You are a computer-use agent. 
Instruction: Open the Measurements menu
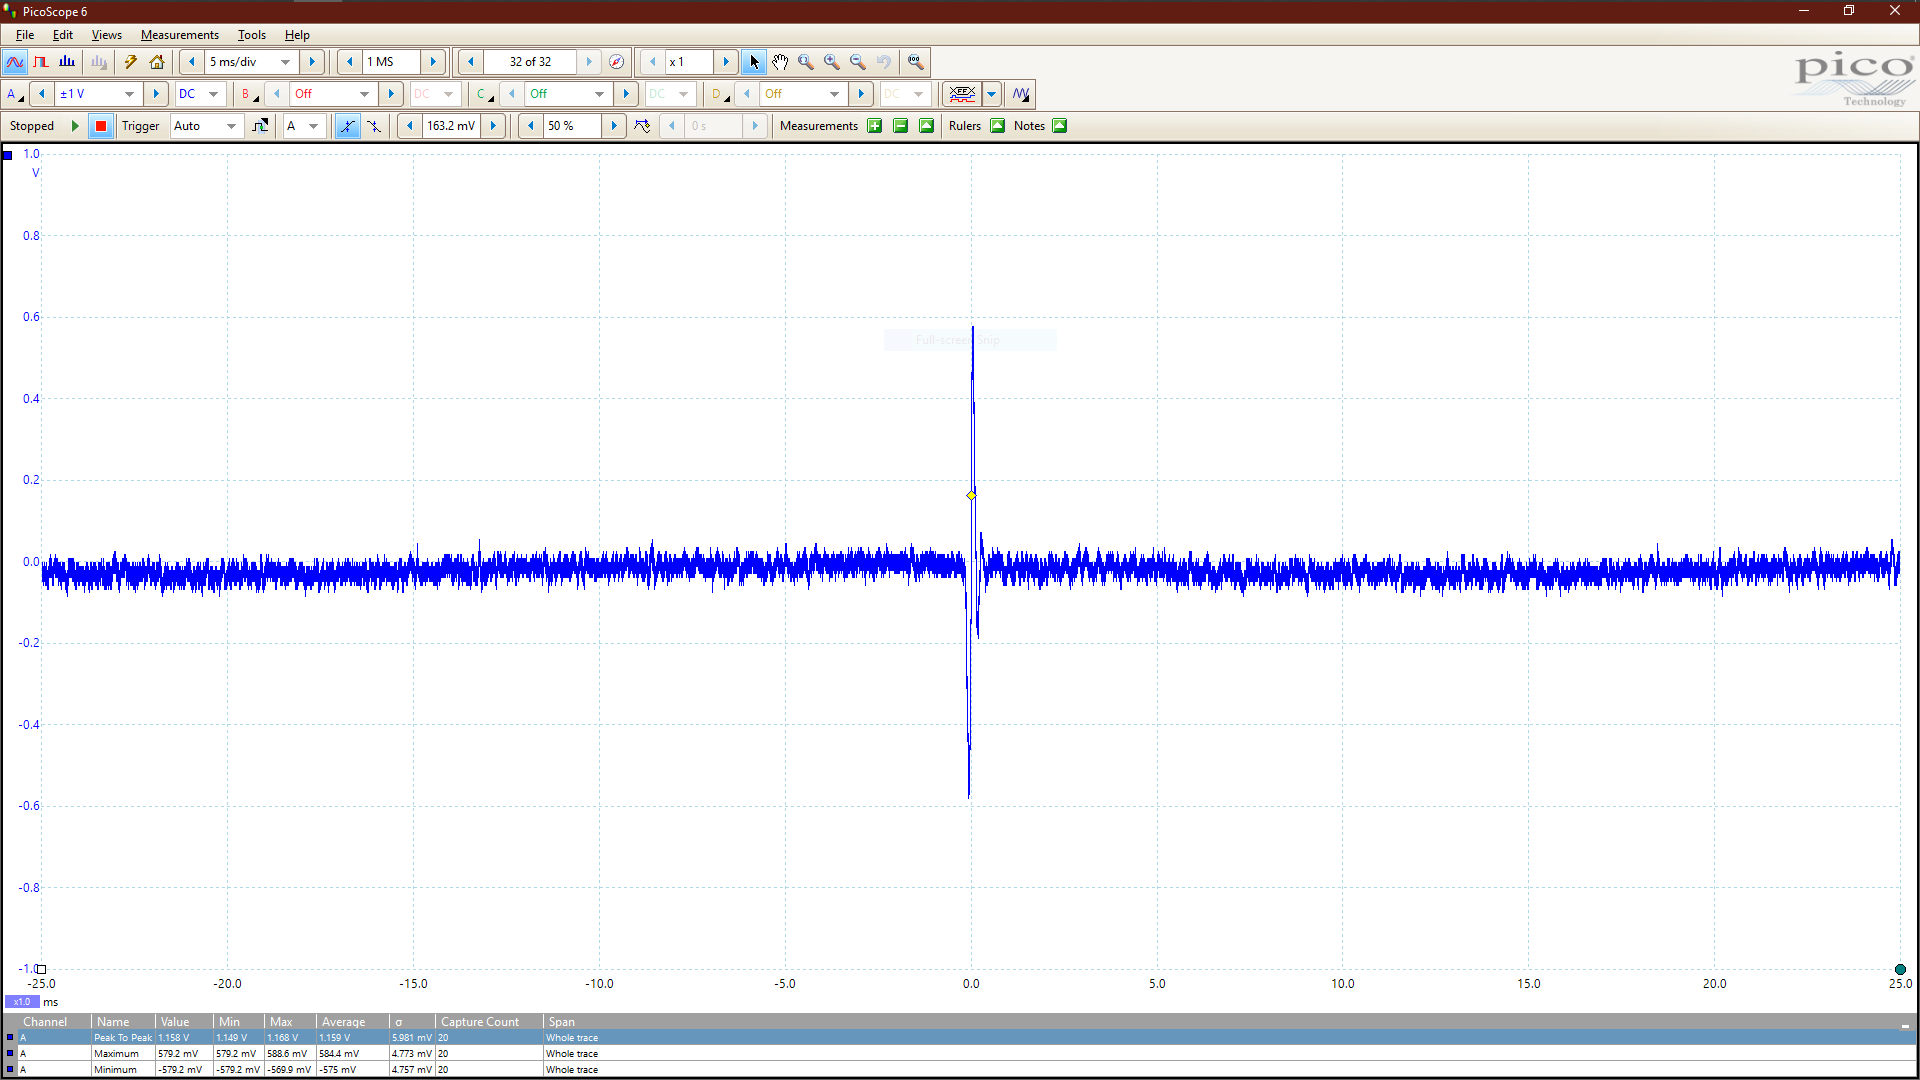[180, 35]
